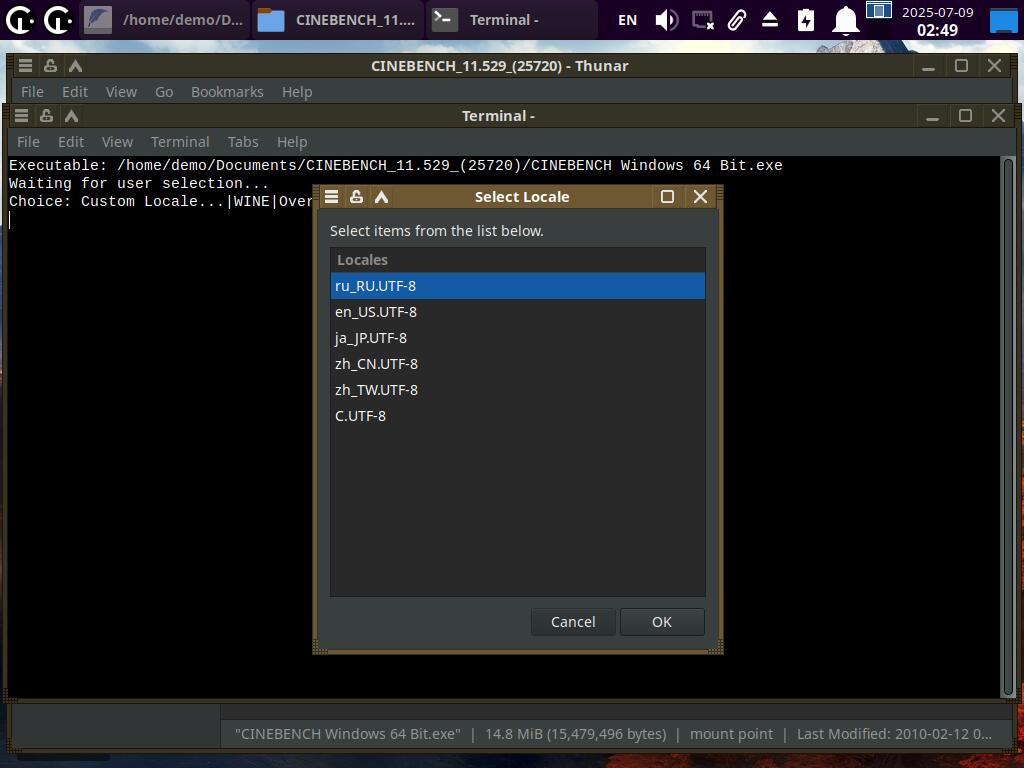Click the stick icon in Terminal titlebar
Image resolution: width=1024 pixels, height=768 pixels.
pos(46,116)
